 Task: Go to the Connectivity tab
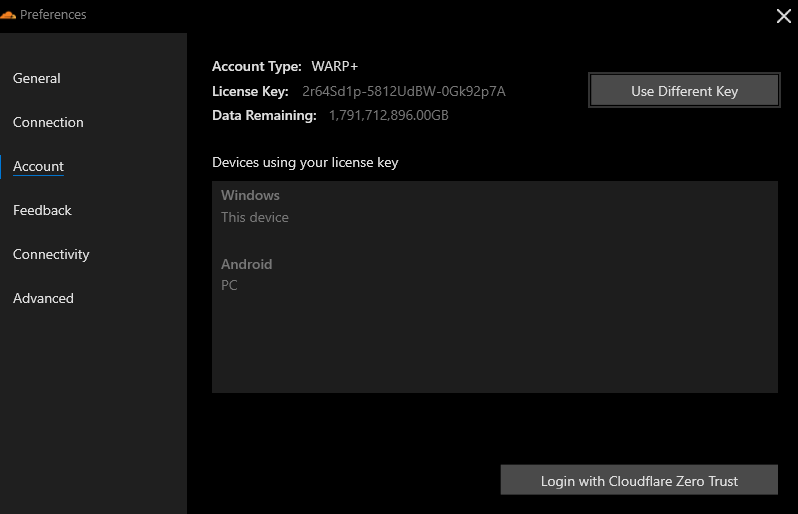pos(51,254)
